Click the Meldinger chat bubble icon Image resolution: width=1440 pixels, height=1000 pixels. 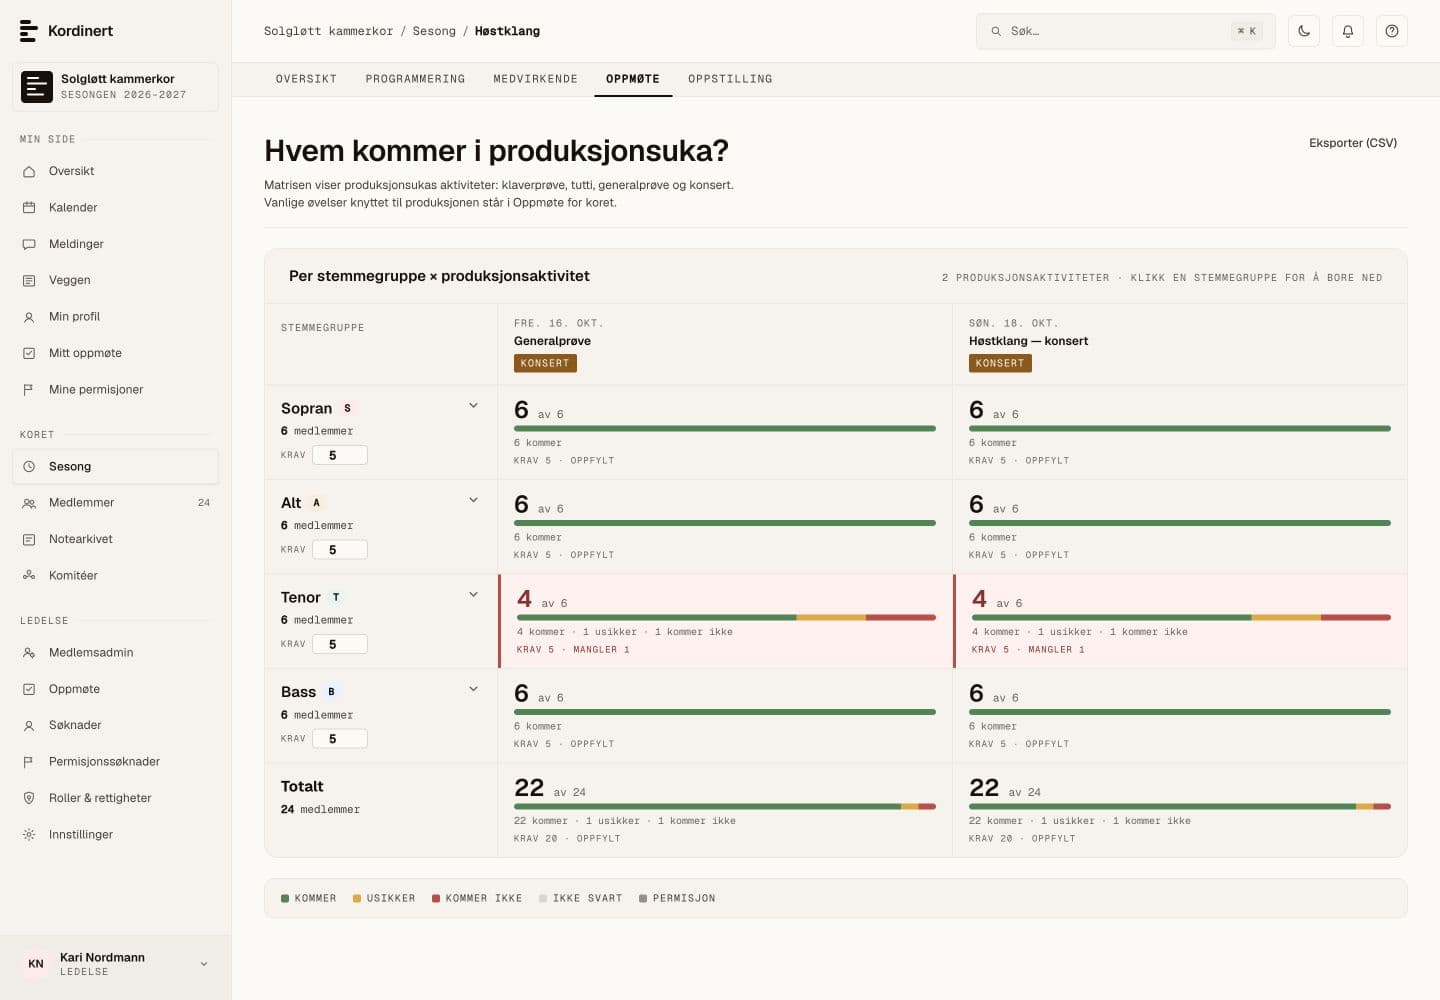[29, 244]
